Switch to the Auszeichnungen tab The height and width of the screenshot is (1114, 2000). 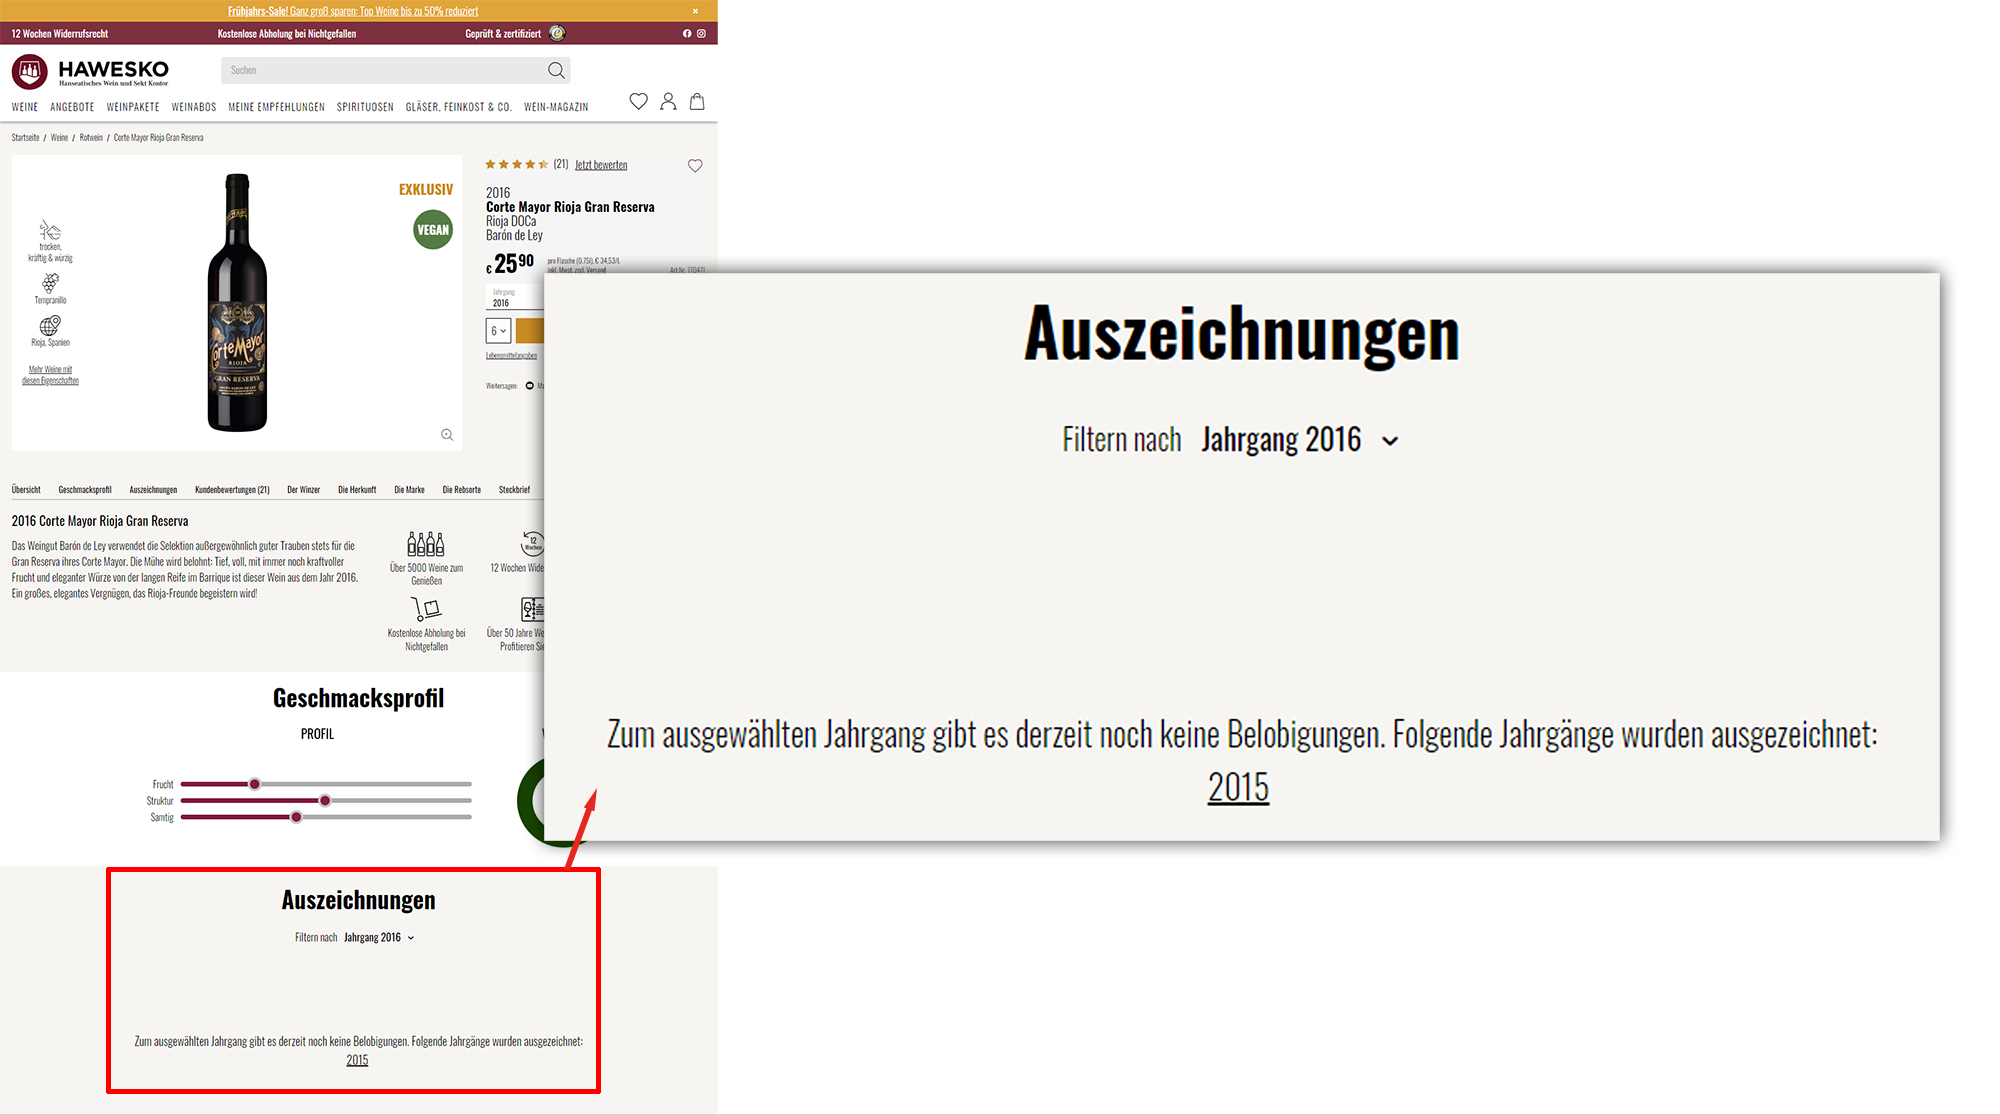153,490
